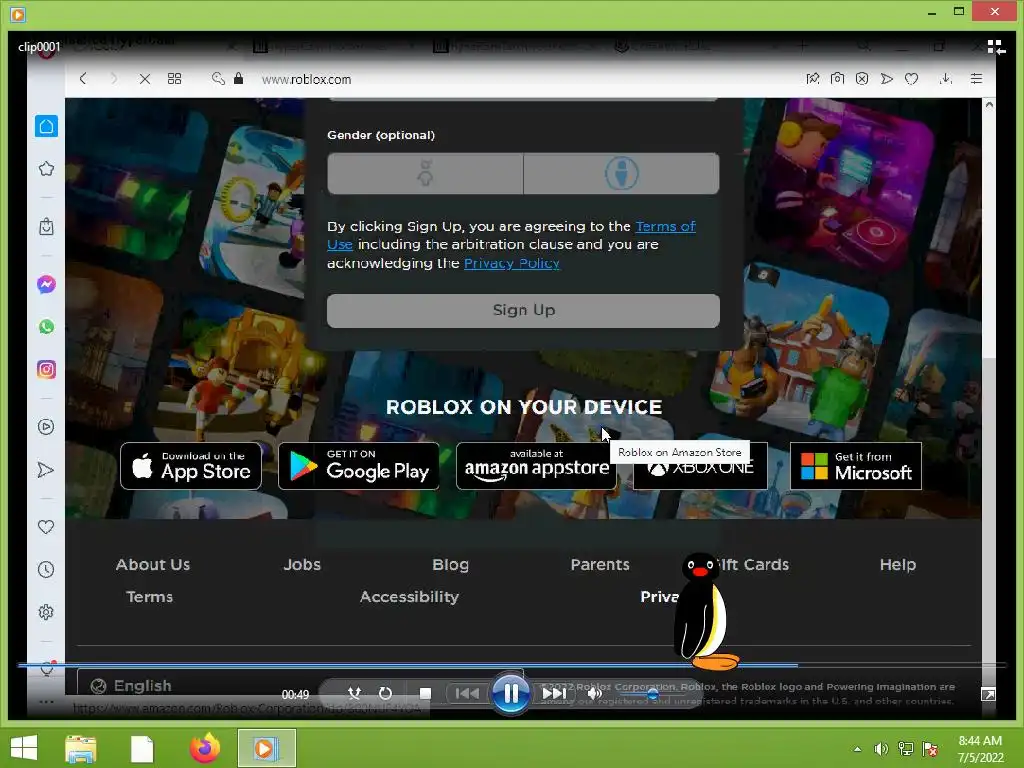
Task: Open browsing history from the sidebar
Action: pos(46,569)
